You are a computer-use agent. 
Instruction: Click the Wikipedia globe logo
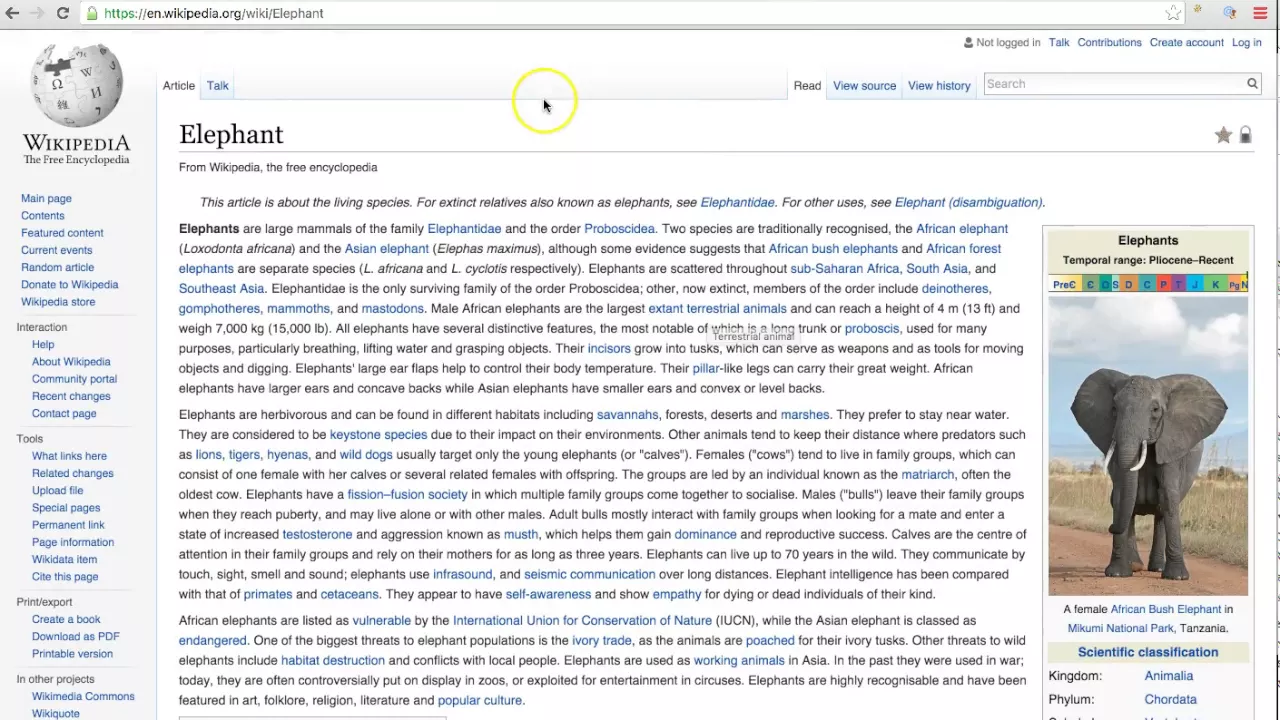(x=77, y=85)
